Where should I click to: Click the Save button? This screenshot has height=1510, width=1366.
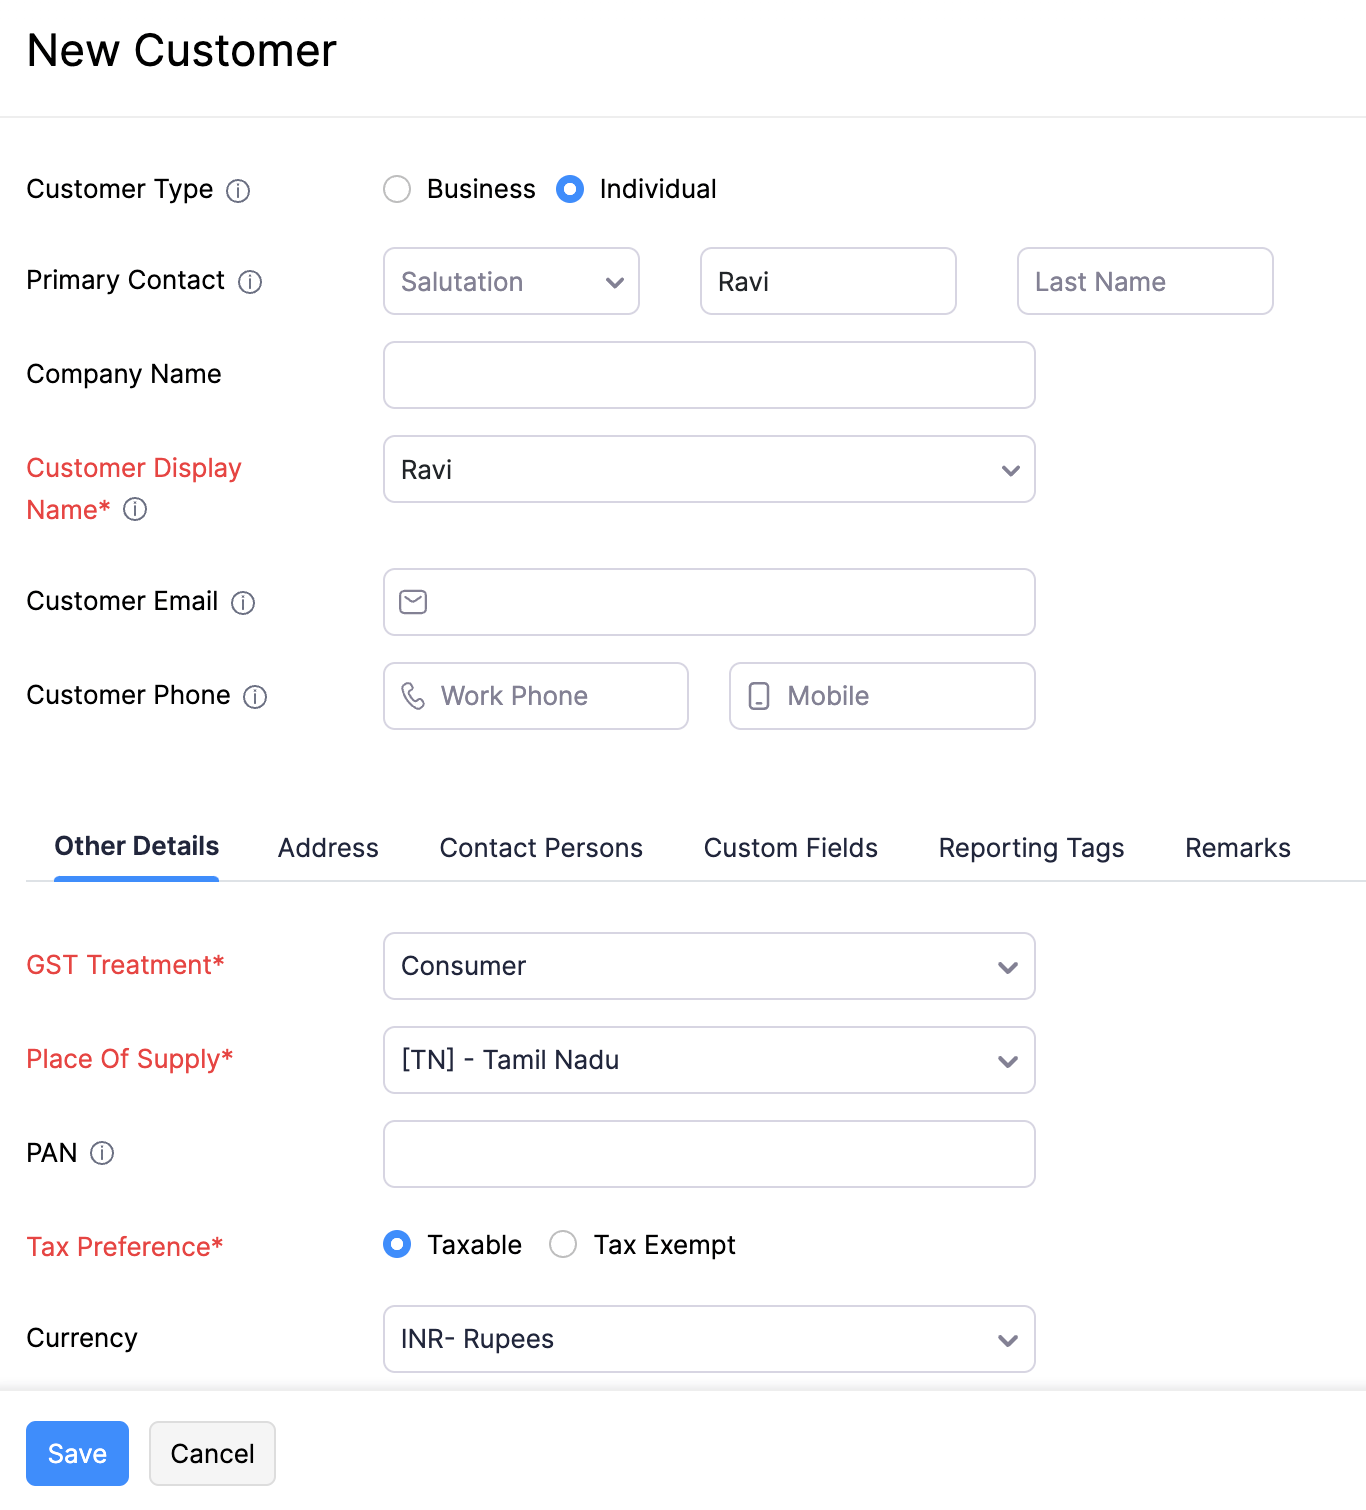coord(77,1453)
